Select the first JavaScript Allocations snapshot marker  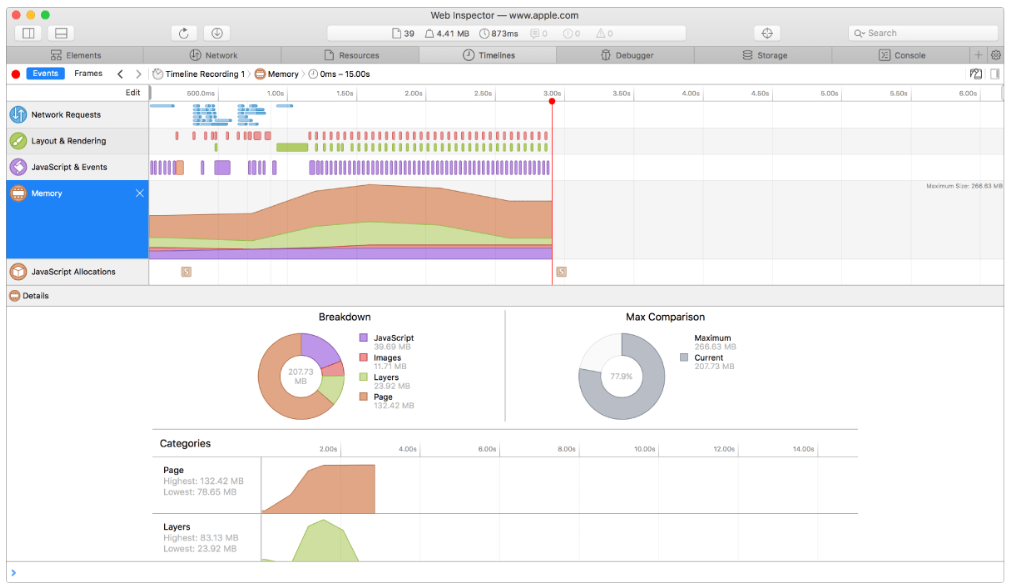186,272
